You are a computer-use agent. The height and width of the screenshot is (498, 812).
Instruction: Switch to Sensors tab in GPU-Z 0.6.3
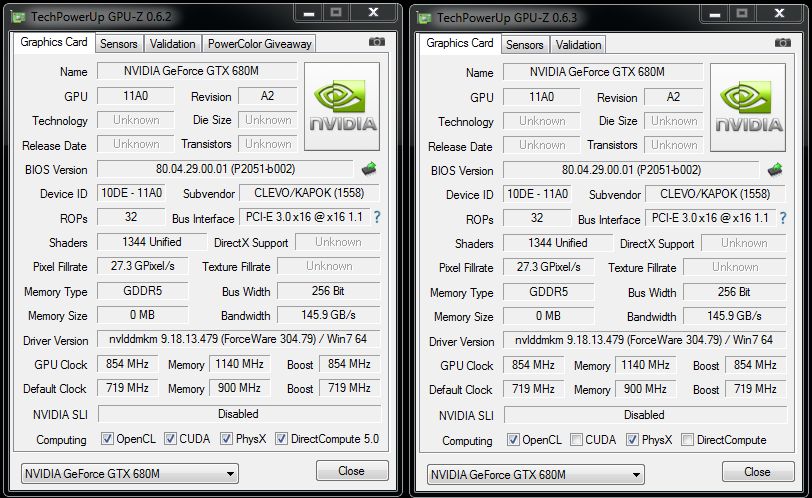point(525,45)
